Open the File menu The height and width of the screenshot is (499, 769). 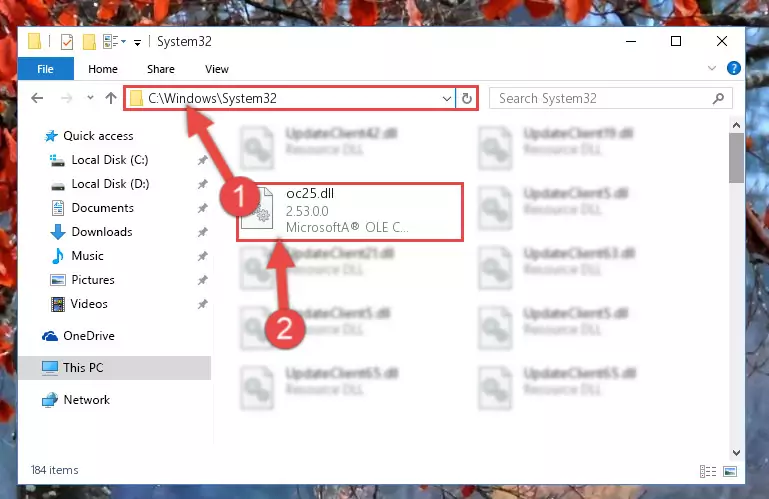point(46,69)
